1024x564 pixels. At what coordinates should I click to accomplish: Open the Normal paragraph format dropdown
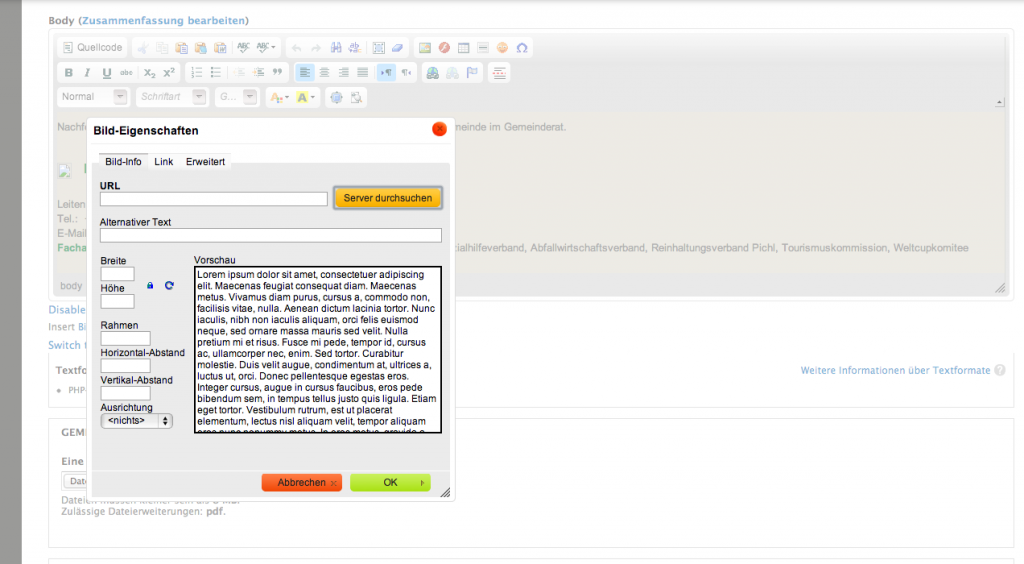point(93,97)
